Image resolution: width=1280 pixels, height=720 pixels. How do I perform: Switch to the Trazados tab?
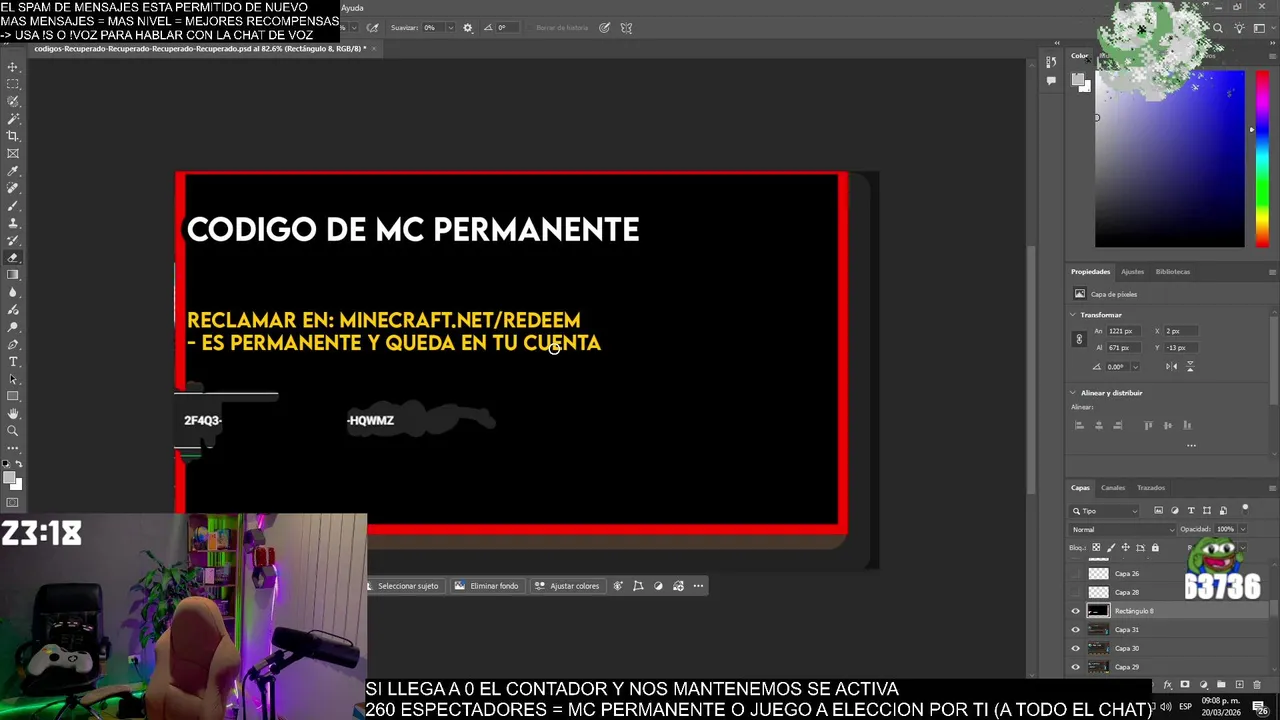[1151, 488]
